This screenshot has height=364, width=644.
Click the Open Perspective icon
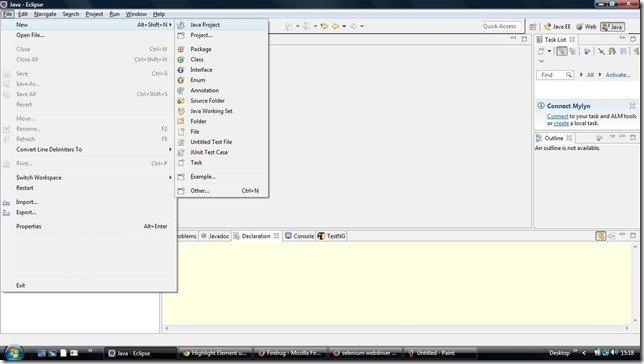pos(533,27)
